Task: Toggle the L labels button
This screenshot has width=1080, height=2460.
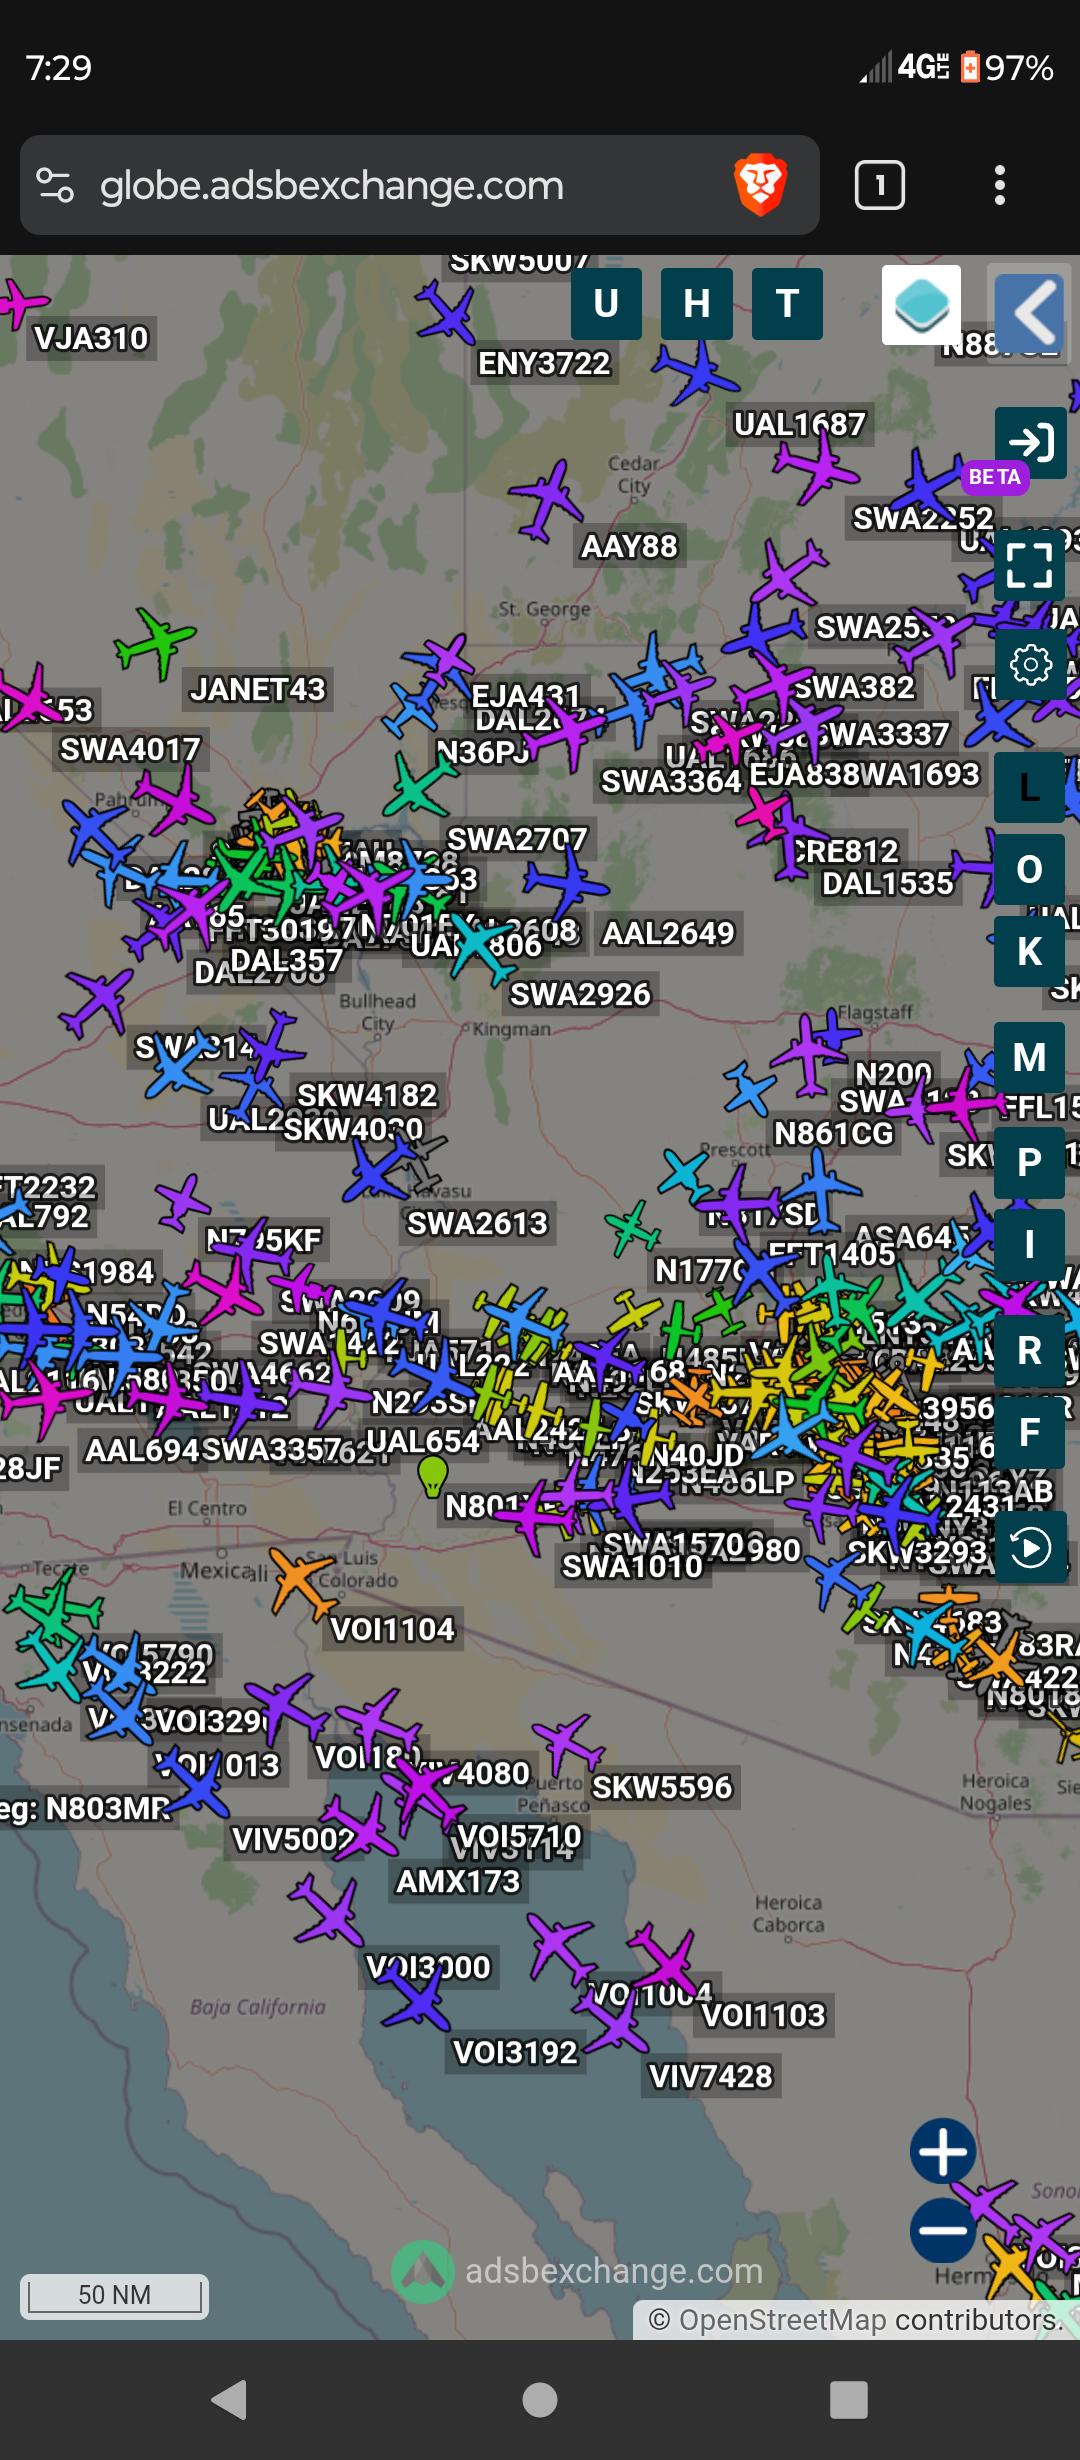Action: (x=1029, y=788)
